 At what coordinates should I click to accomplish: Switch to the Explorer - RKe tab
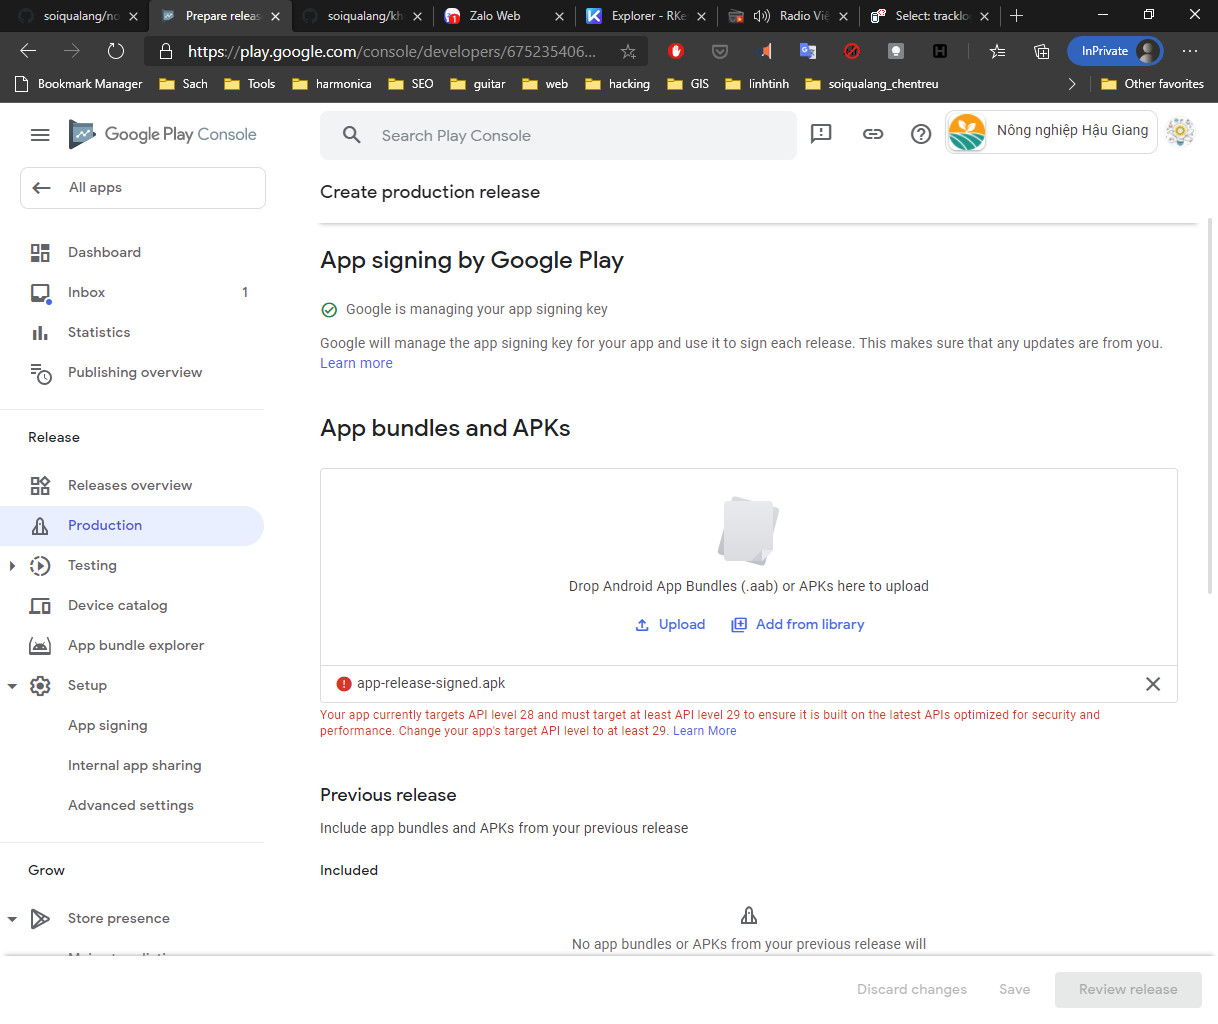click(646, 16)
